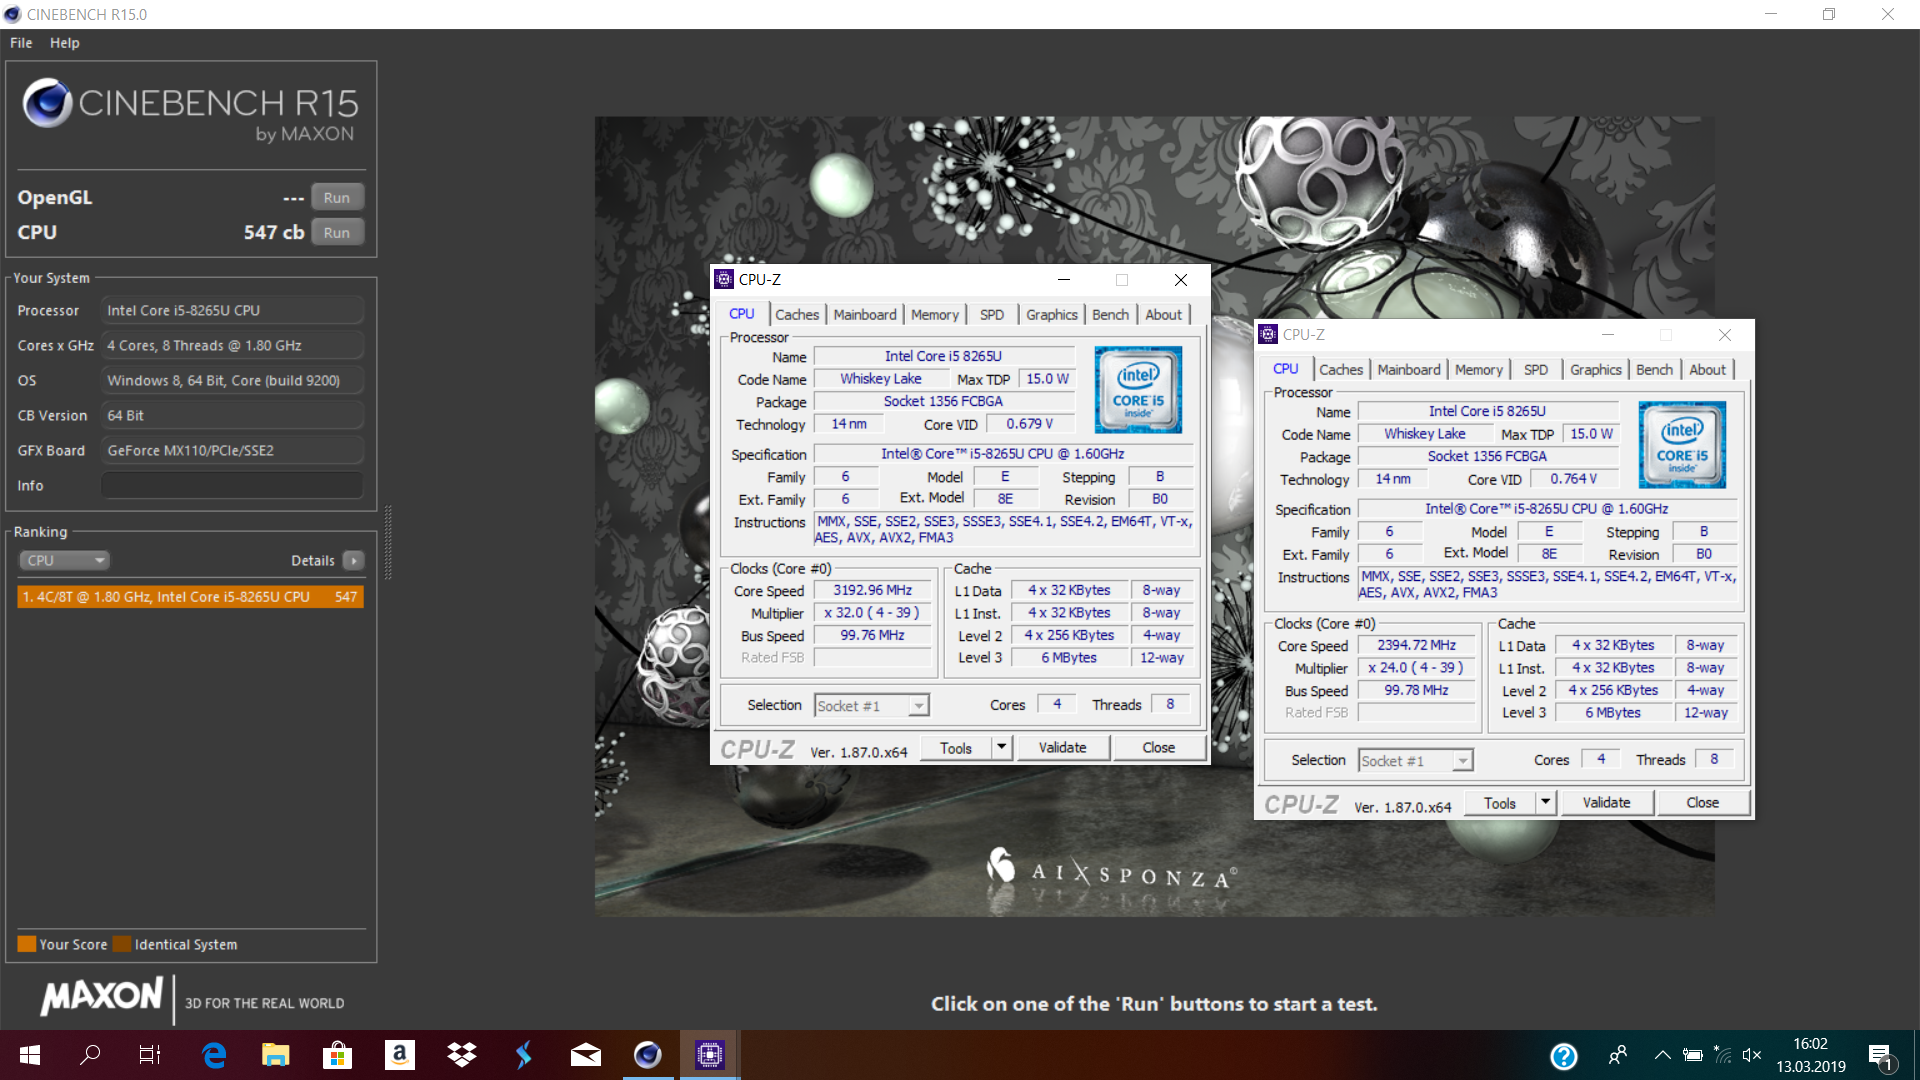Image resolution: width=1920 pixels, height=1080 pixels.
Task: Click Validate in right CPU-Z window
Action: [x=1606, y=803]
